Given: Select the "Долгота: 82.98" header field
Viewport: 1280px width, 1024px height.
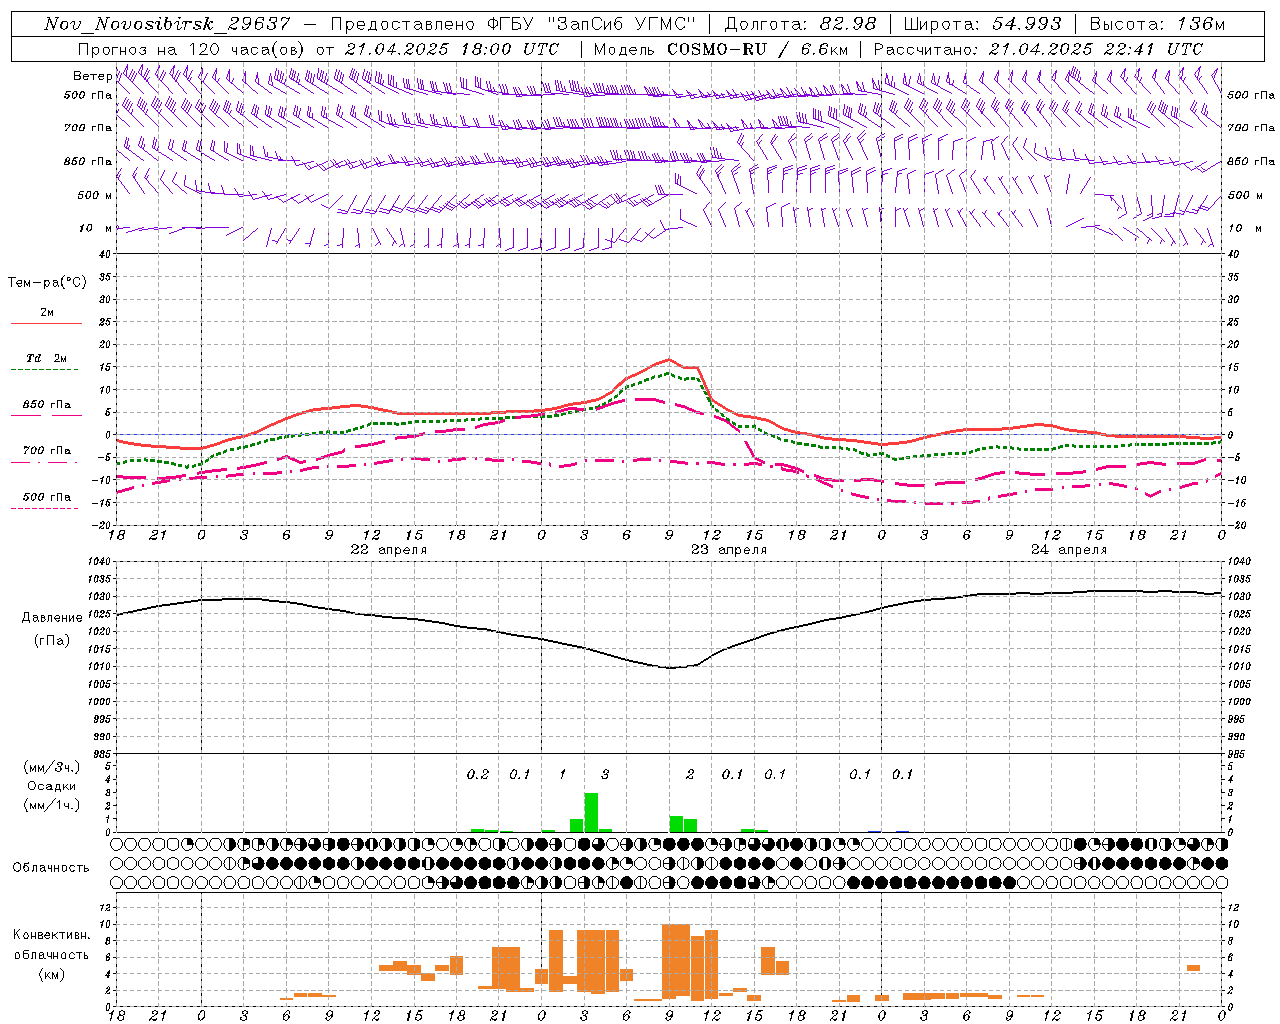Looking at the screenshot, I should [800, 24].
